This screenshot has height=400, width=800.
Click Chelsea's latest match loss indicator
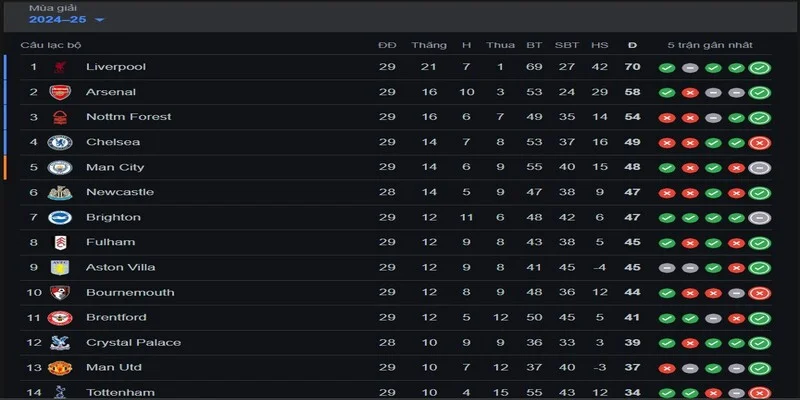[x=760, y=143]
